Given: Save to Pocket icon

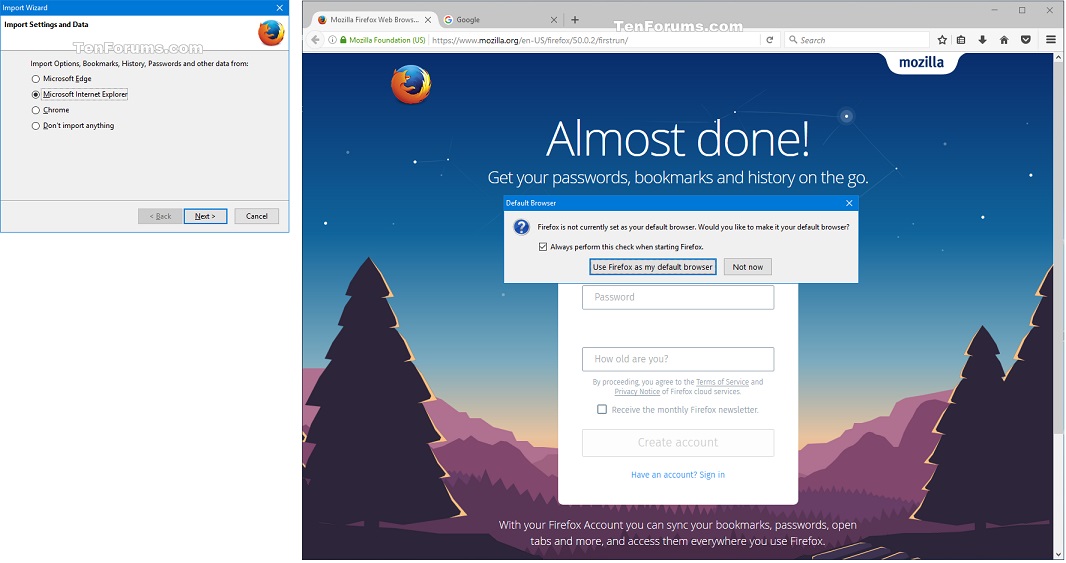Looking at the screenshot, I should click(x=1026, y=40).
